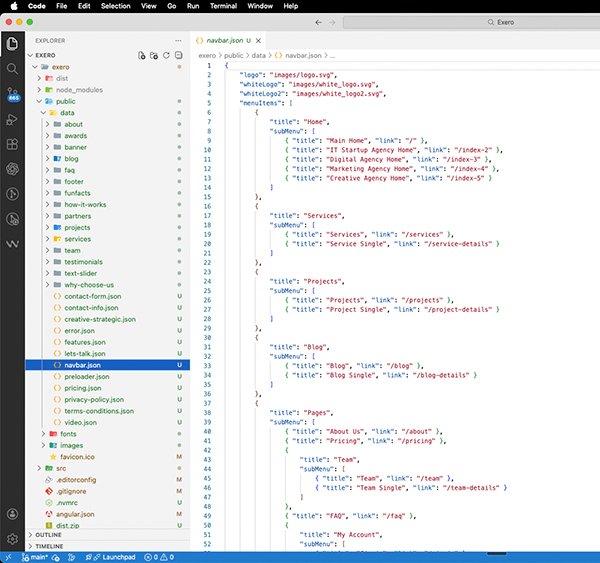Open the ChatGPT icon in activity bar
600x563 pixels.
12,169
